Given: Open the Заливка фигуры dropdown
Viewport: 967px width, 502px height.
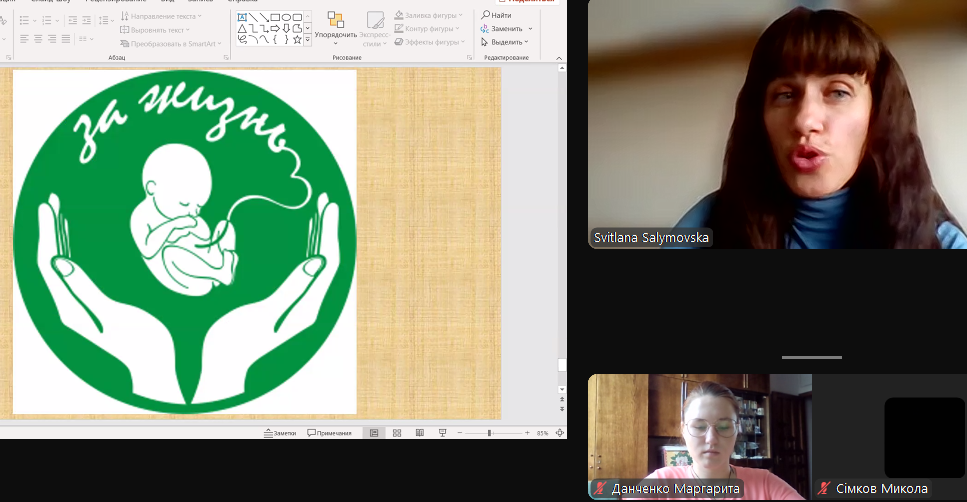Looking at the screenshot, I should [429, 15].
